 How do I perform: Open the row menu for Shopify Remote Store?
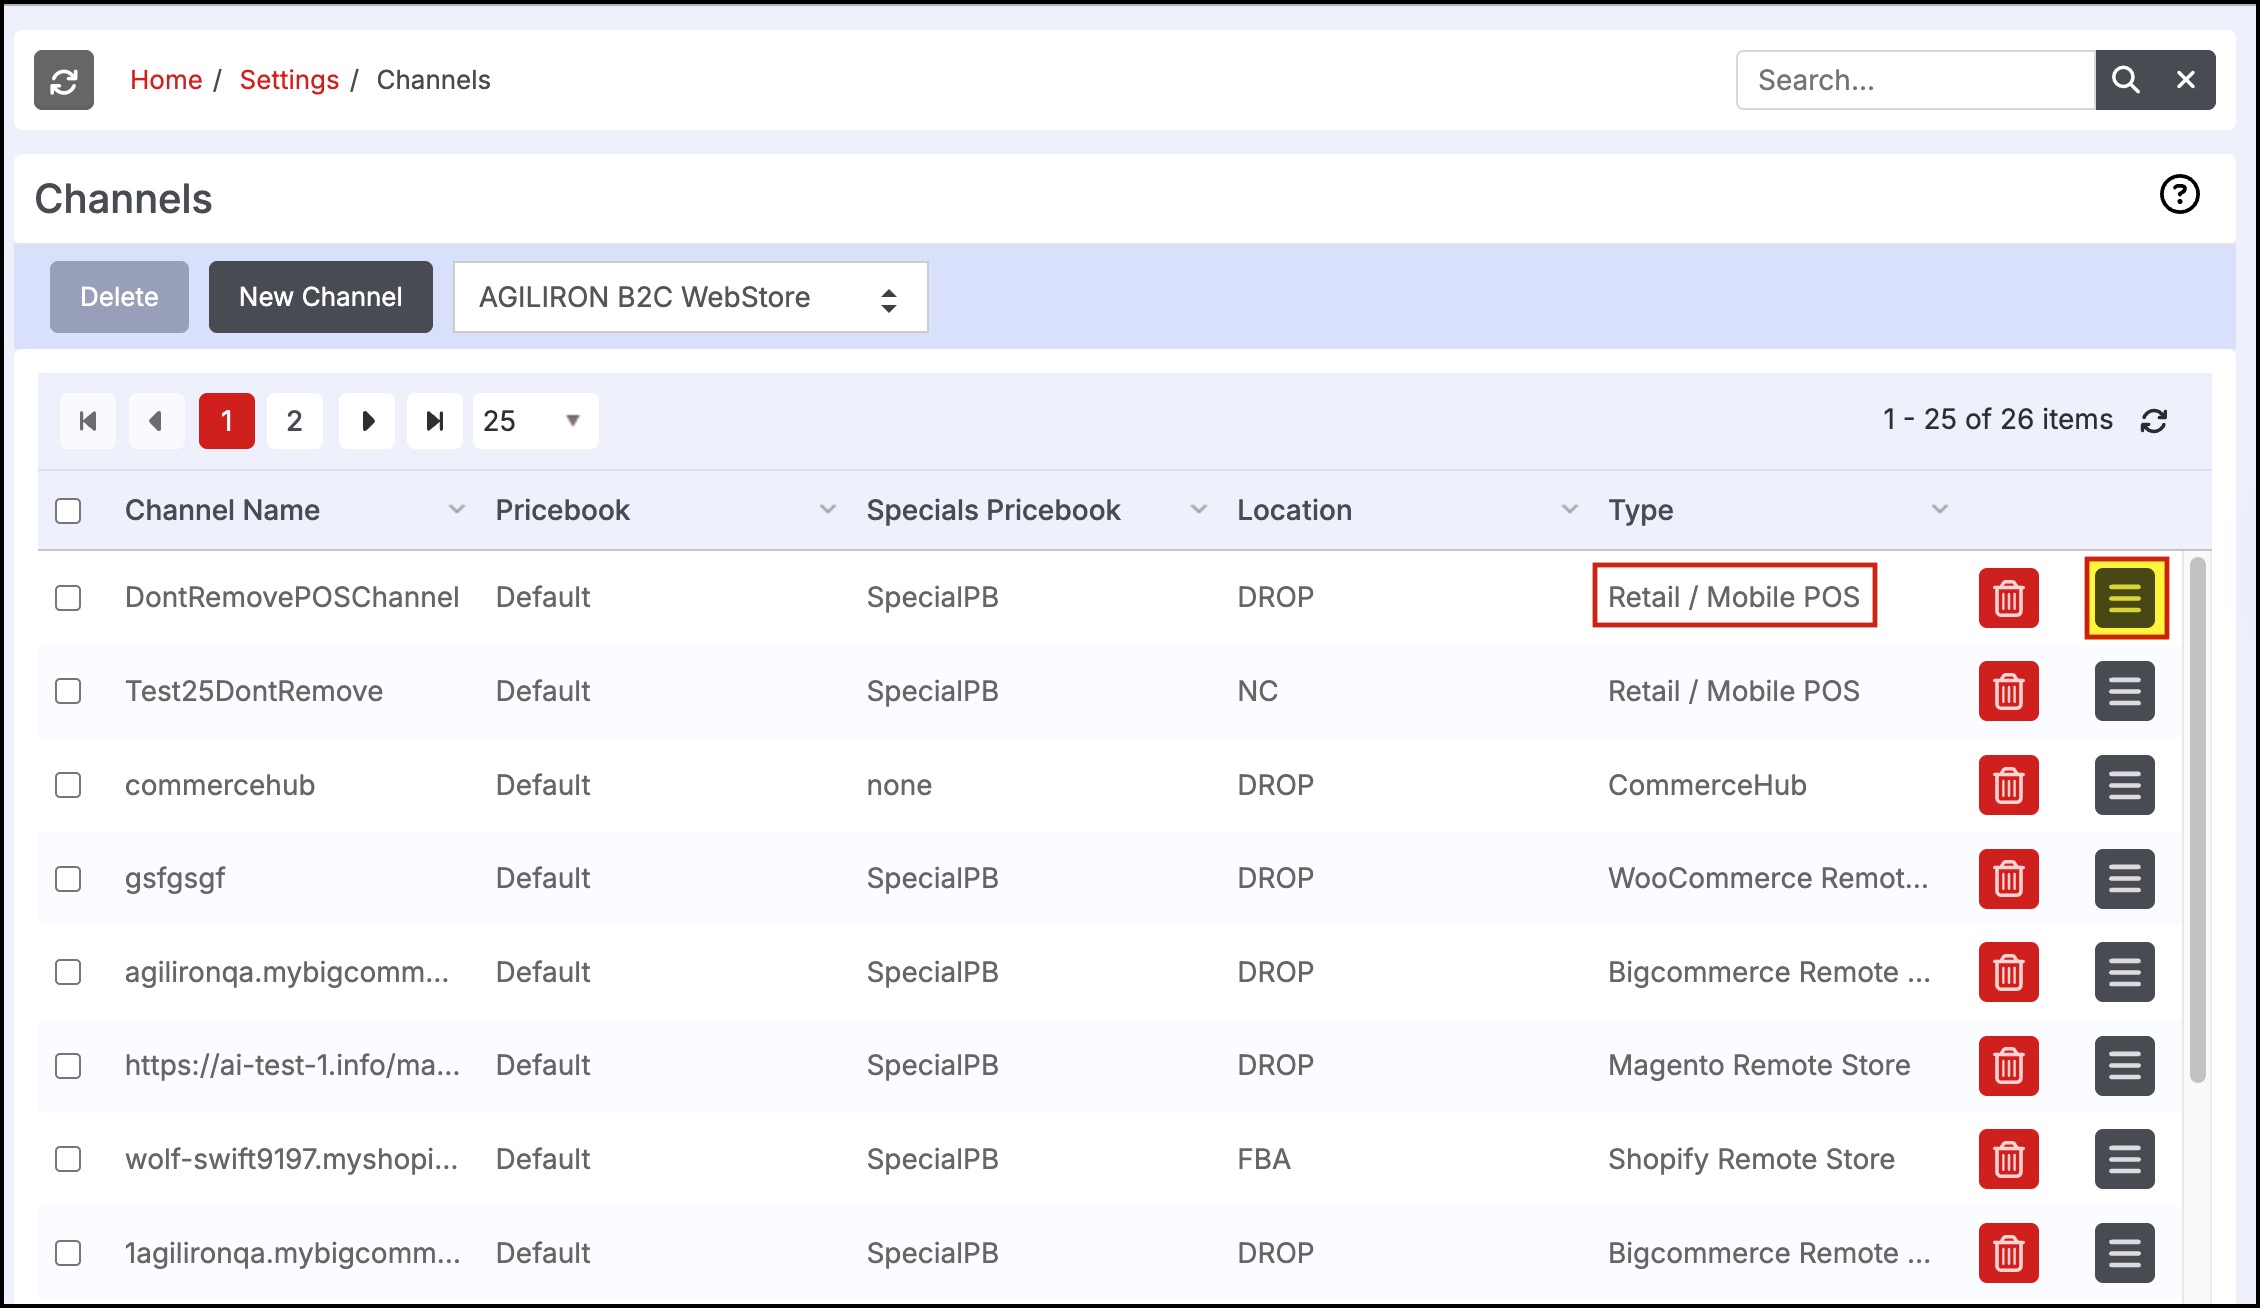(2124, 1159)
